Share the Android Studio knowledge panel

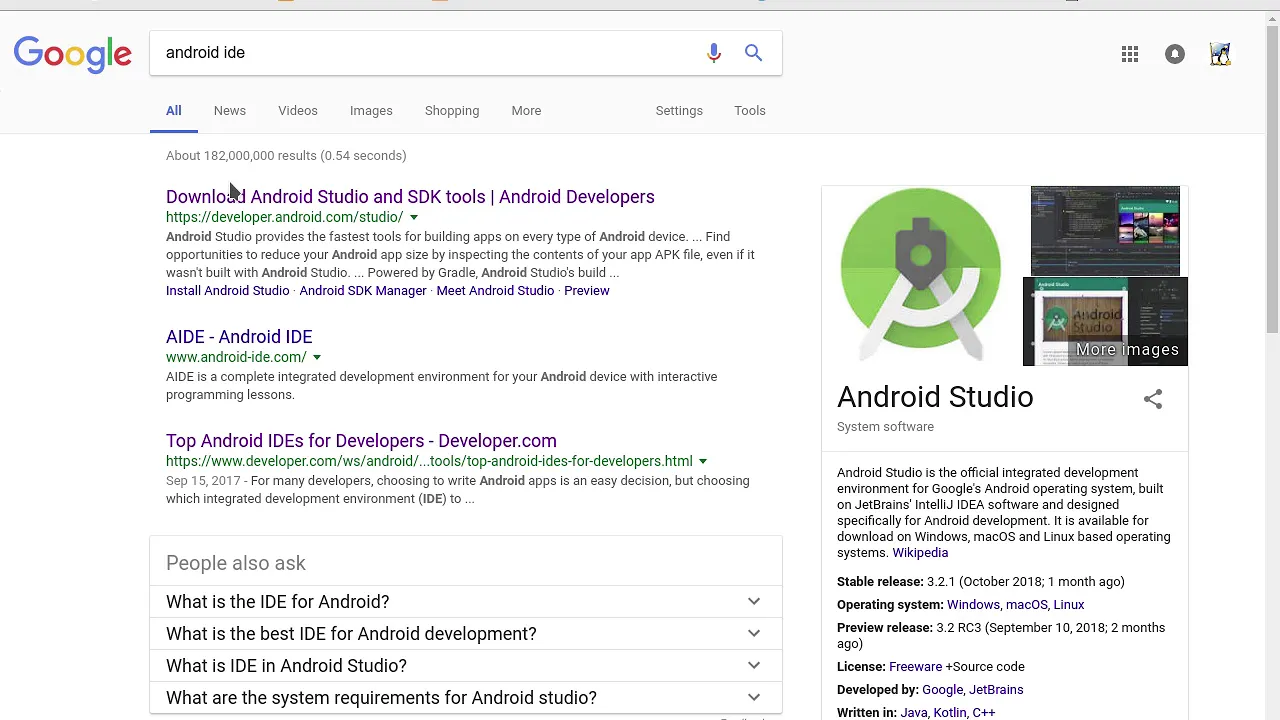click(x=1153, y=399)
